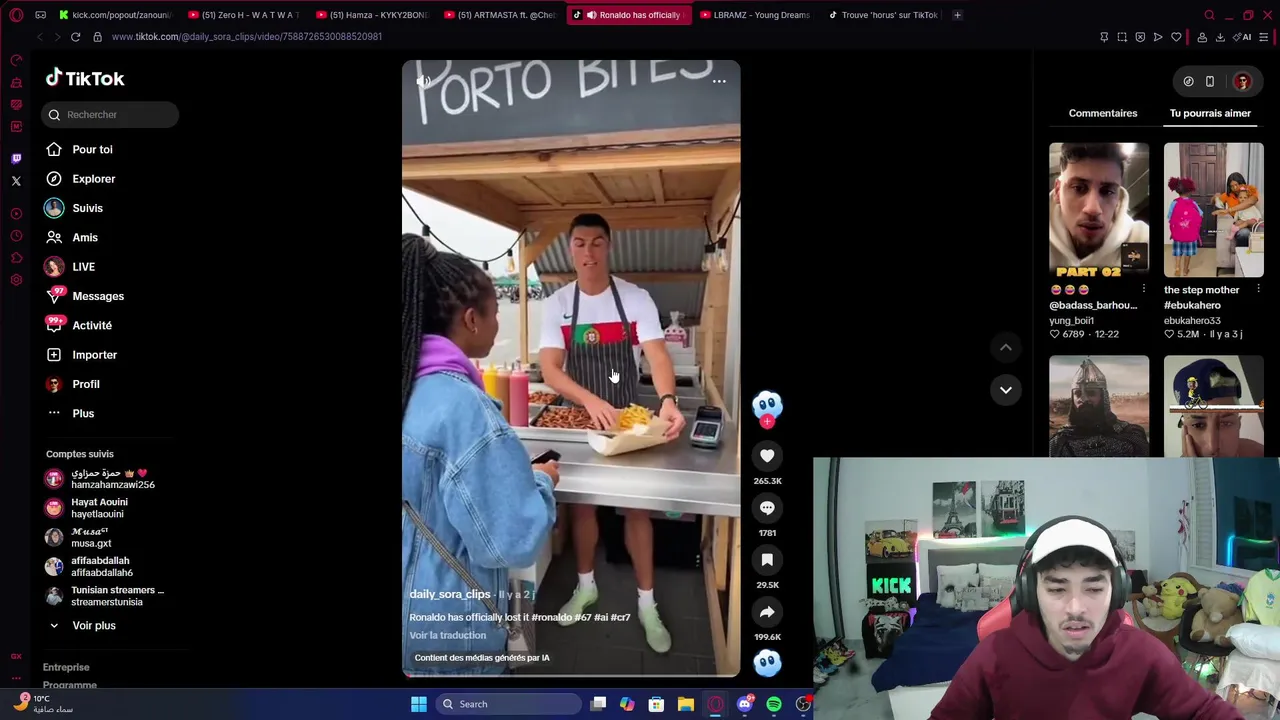Open Opera sidebar settings gear
Image resolution: width=1280 pixels, height=720 pixels.
click(x=16, y=280)
